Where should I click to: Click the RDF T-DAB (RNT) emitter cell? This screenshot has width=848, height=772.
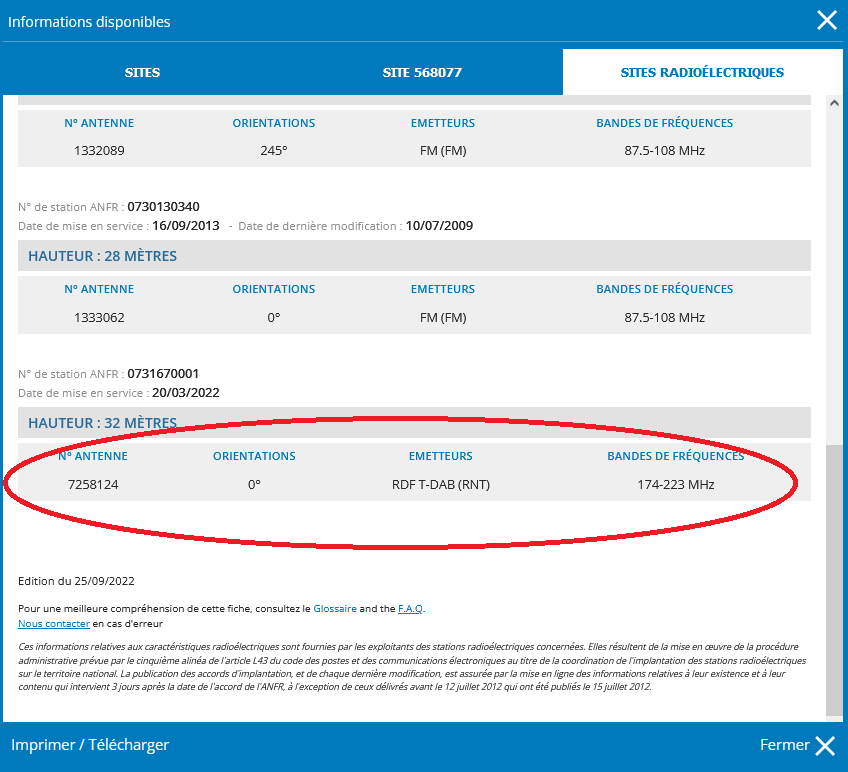click(x=441, y=484)
